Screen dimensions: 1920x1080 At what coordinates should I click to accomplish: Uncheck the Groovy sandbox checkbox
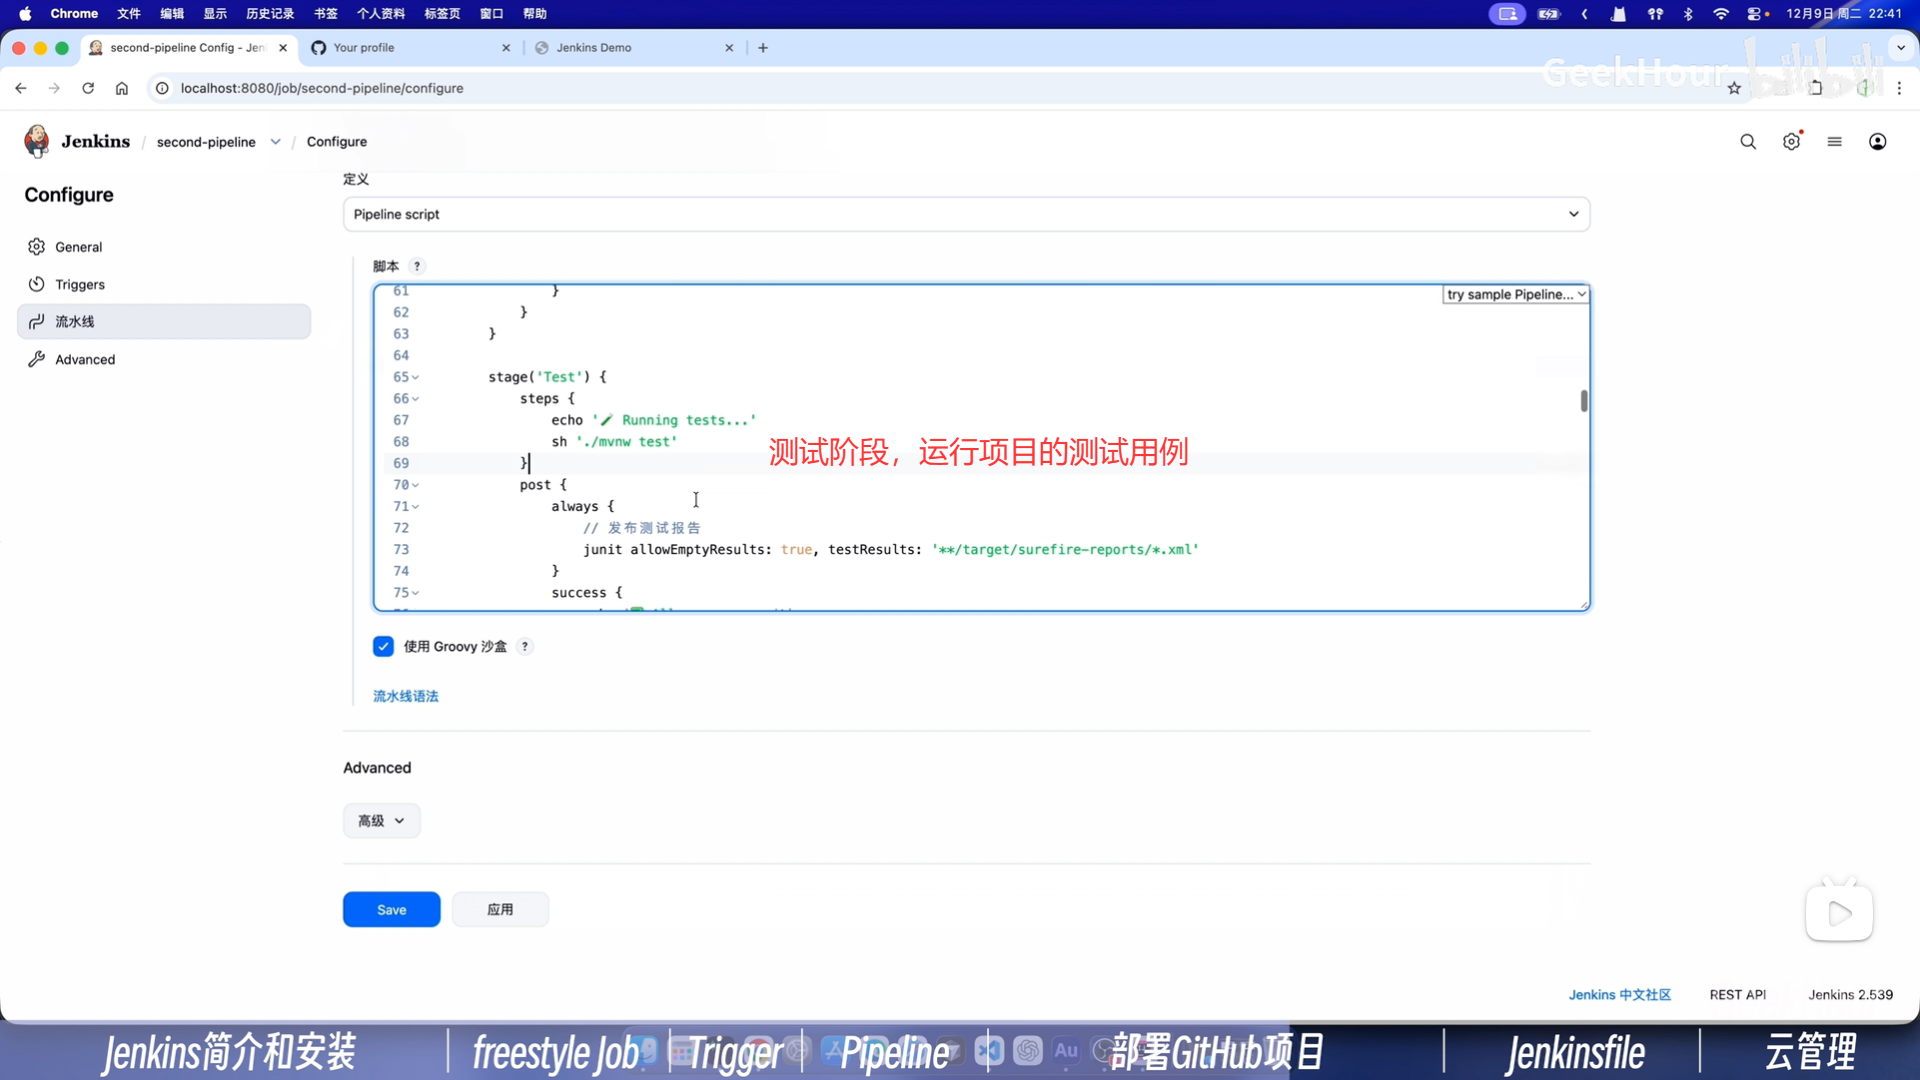point(383,647)
